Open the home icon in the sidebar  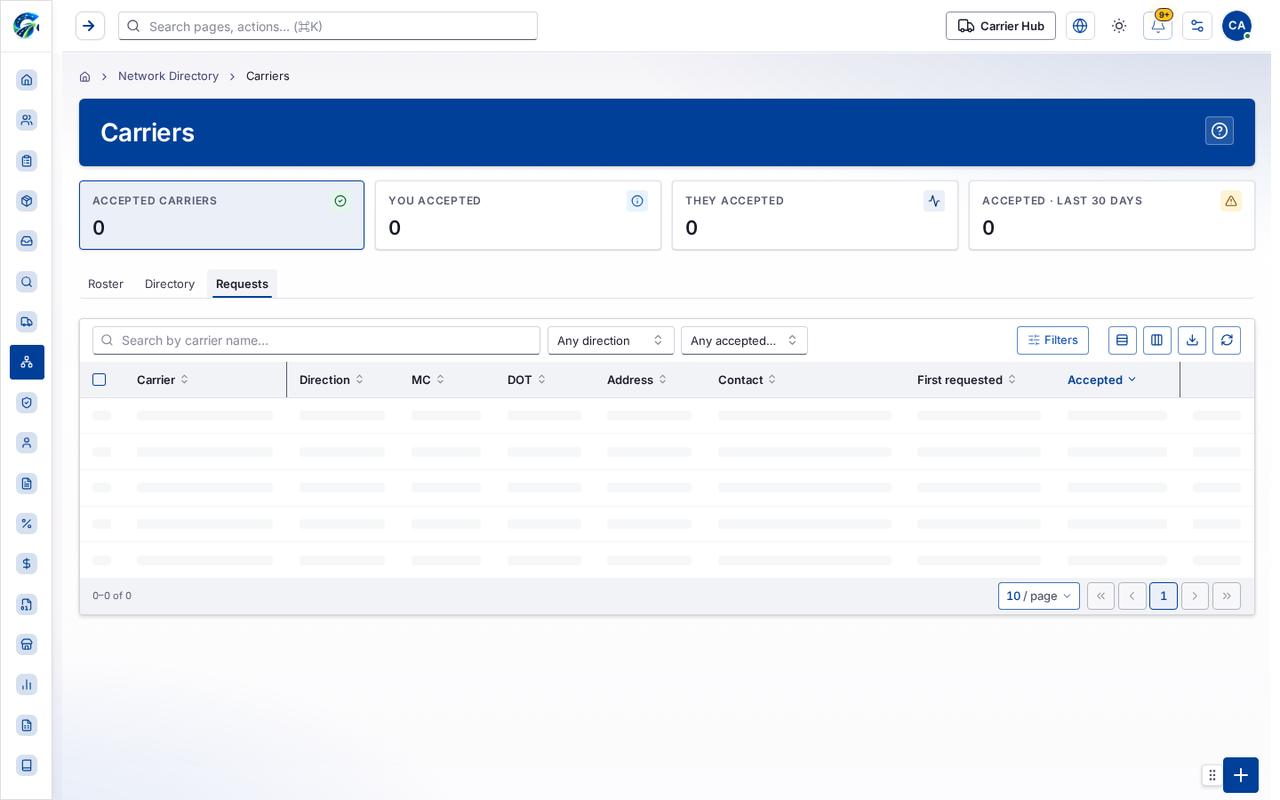tap(27, 80)
